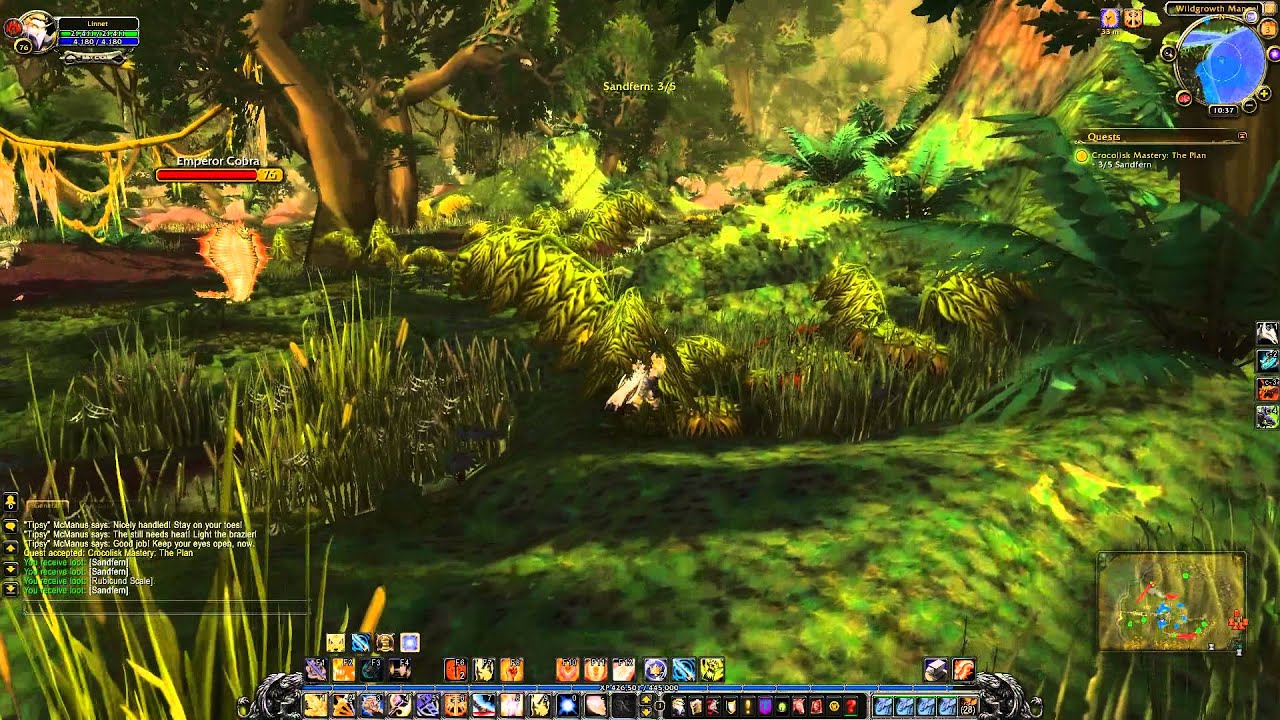Click the addon map thumbnail at bottom right
The image size is (1280, 720).
[x=1171, y=602]
